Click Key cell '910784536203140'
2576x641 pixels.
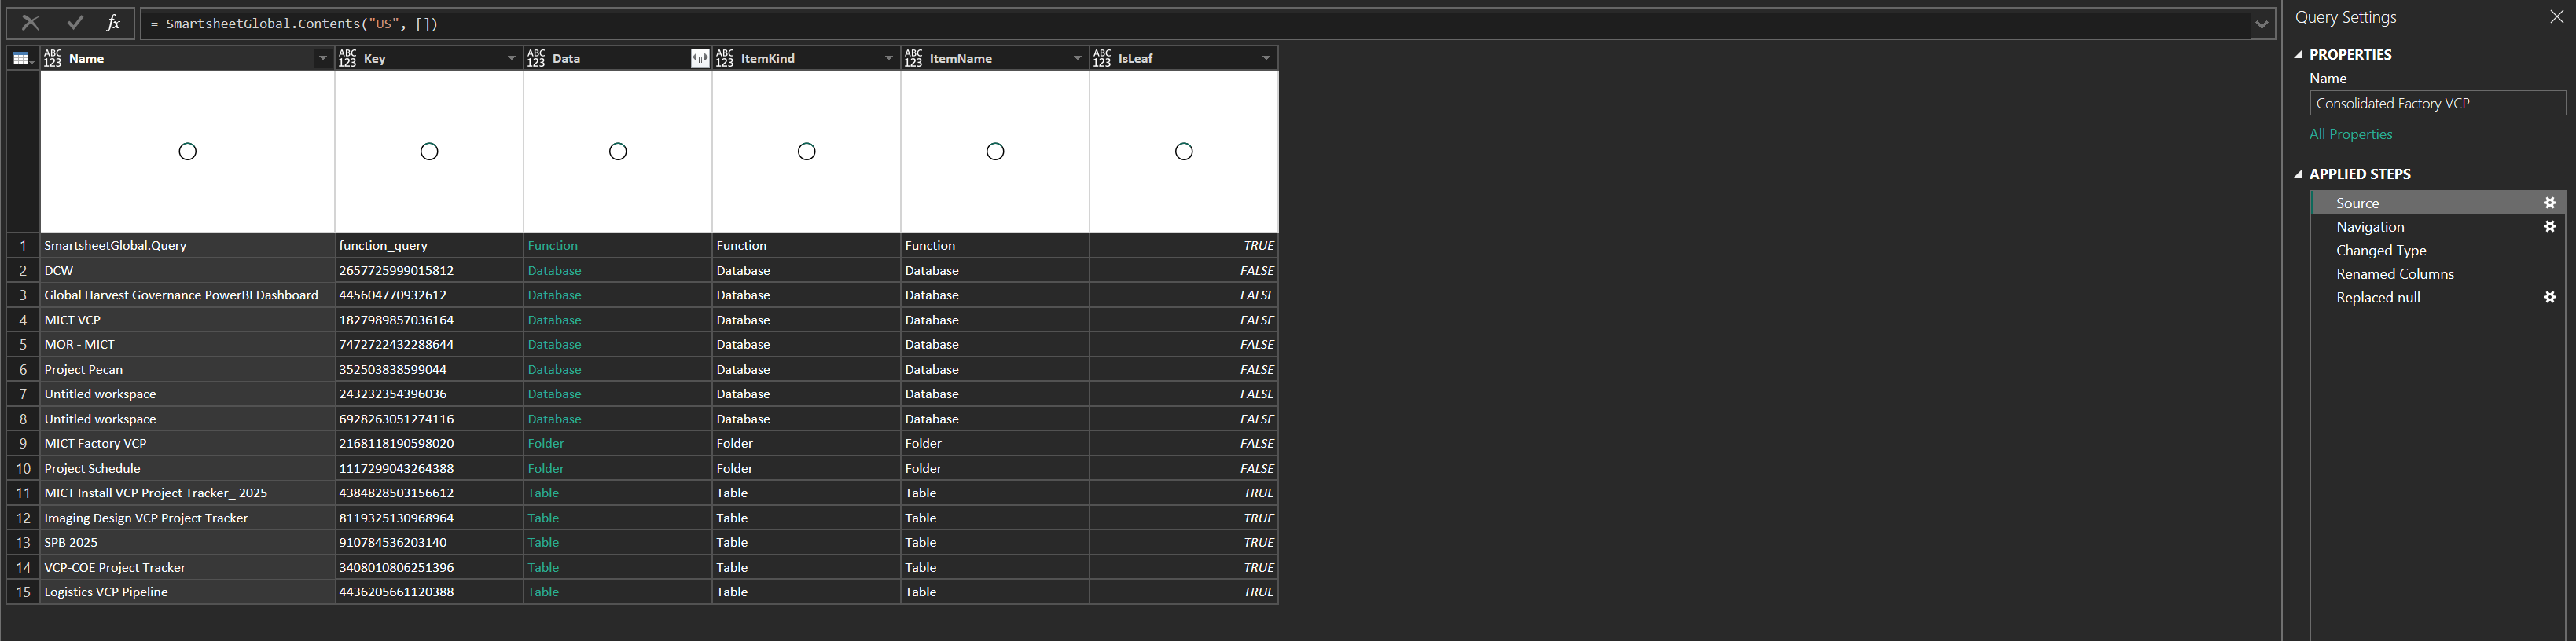[429, 543]
